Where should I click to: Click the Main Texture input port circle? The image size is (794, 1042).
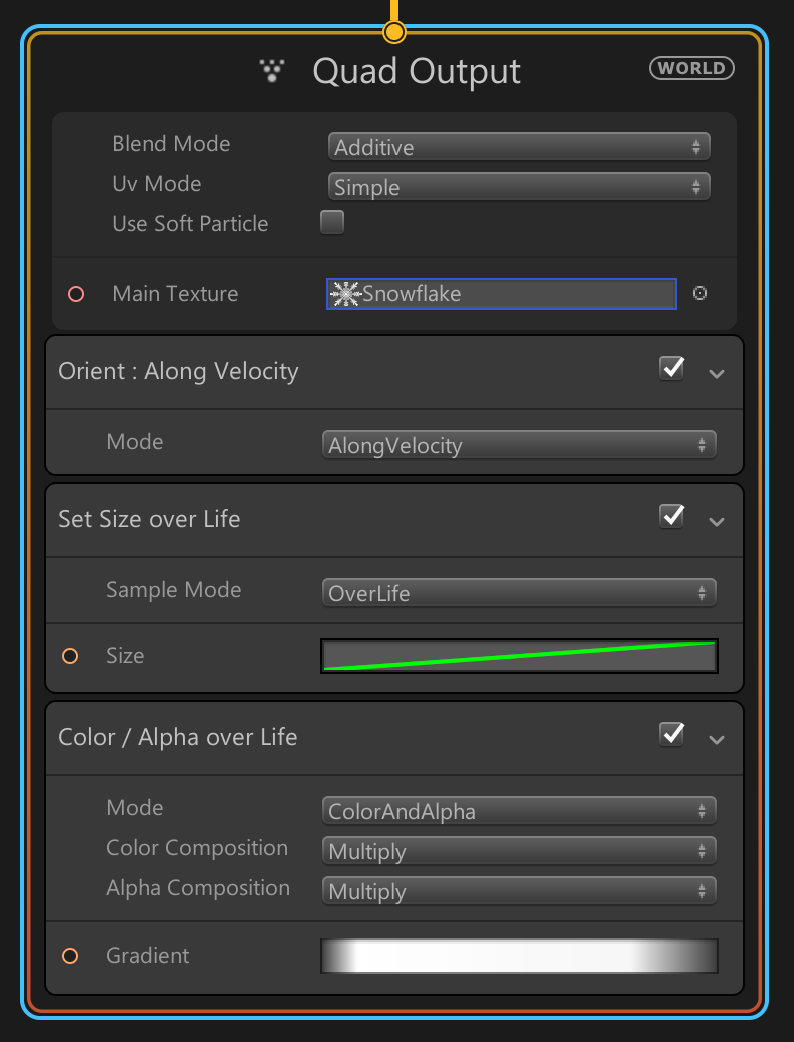point(75,294)
